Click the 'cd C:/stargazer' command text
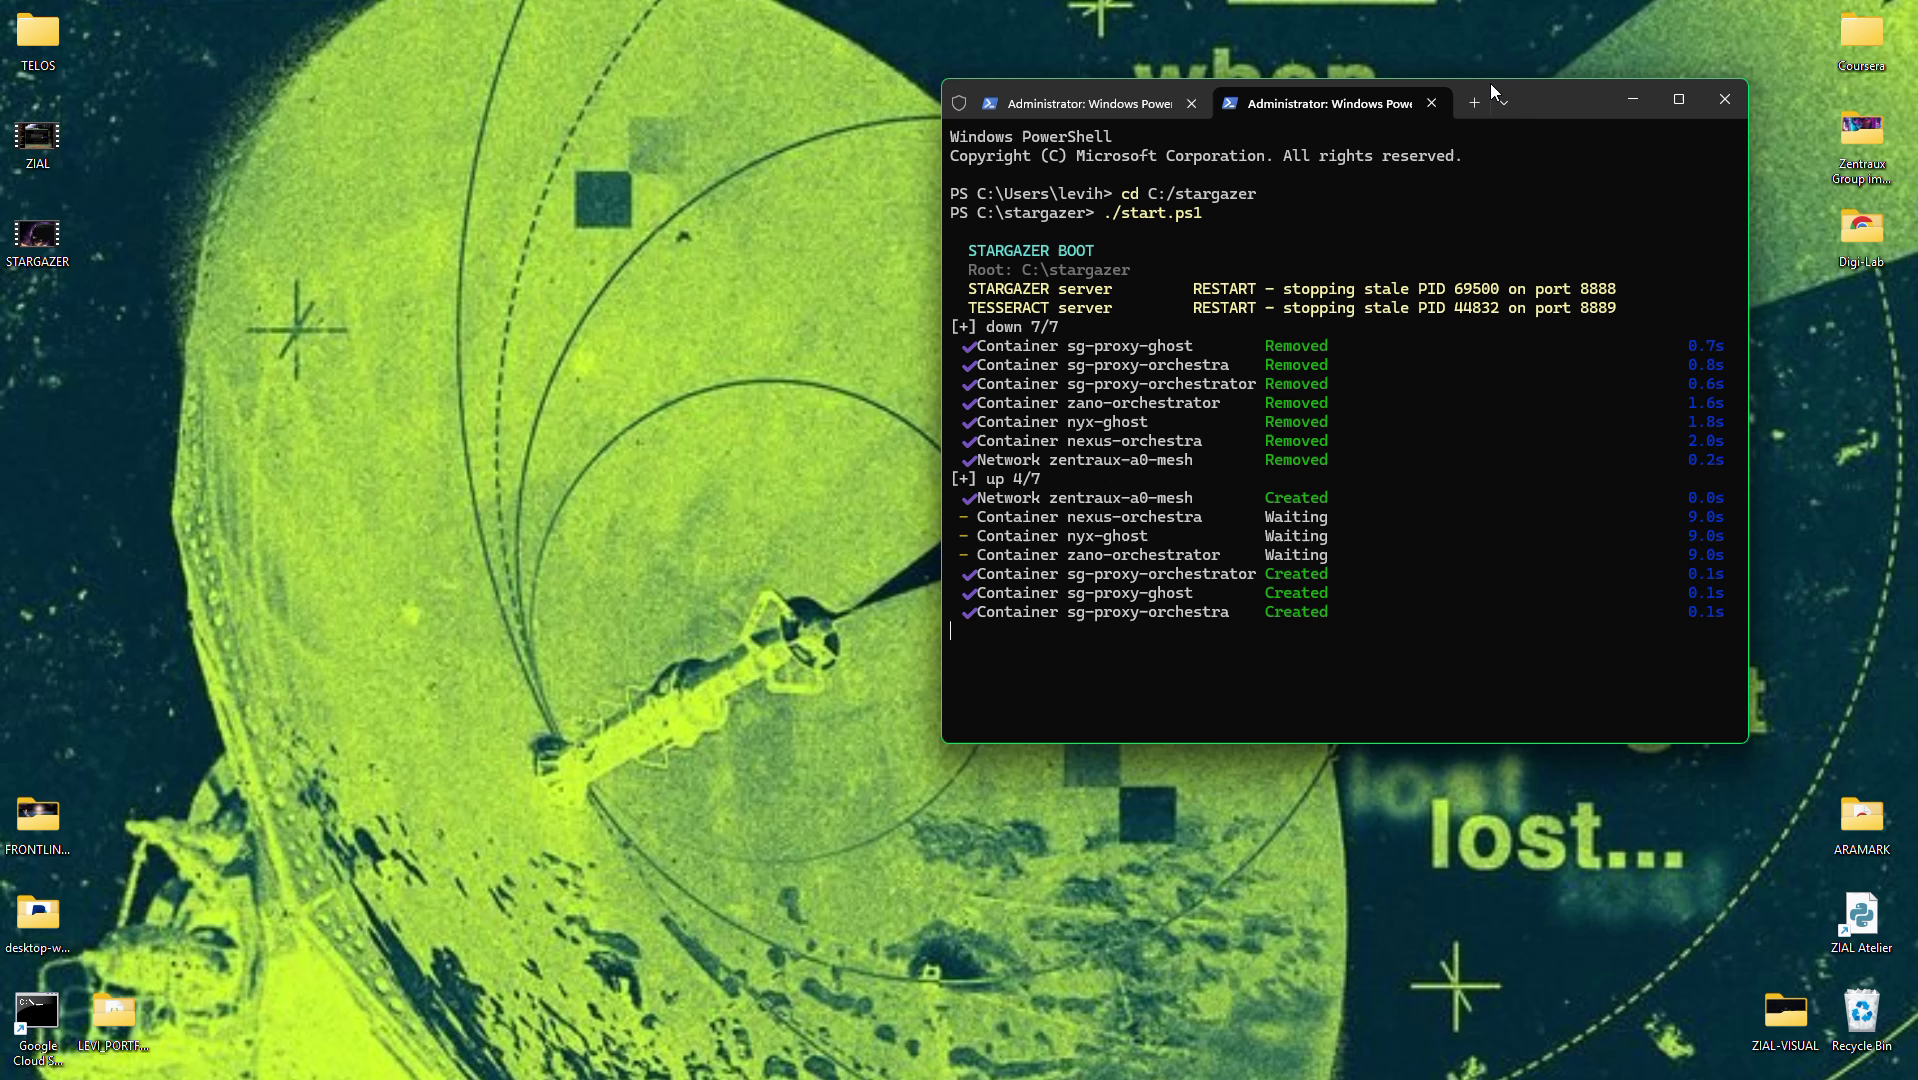 (1188, 194)
